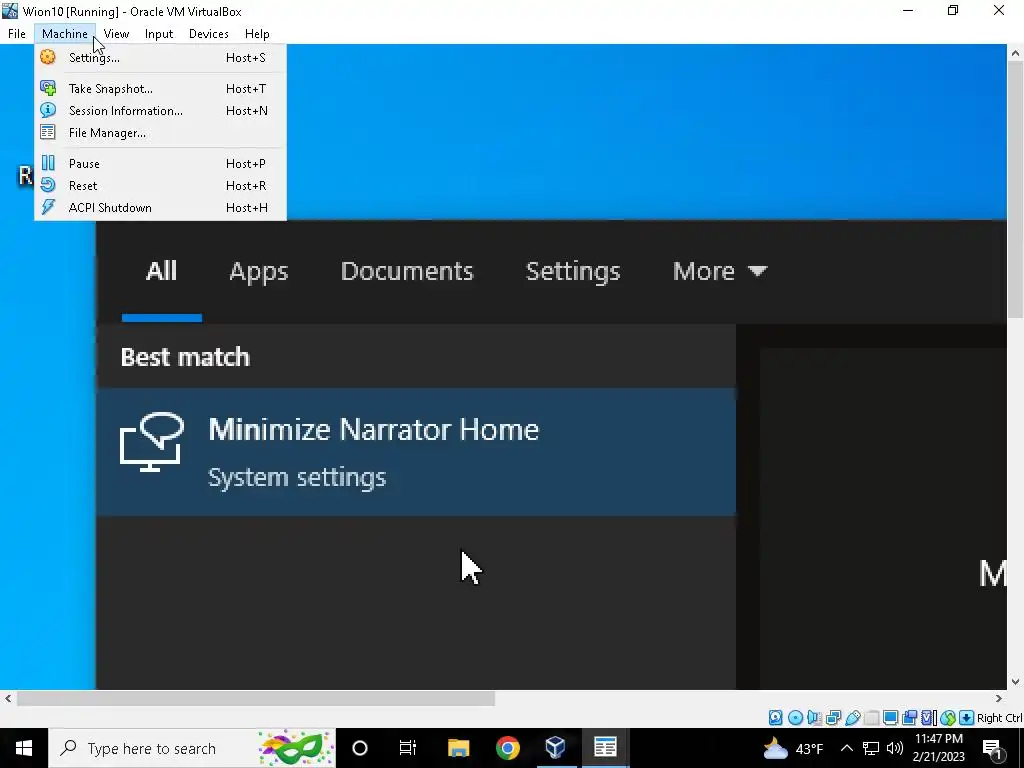Click the vertical scrollbar thumb

coord(1016,187)
